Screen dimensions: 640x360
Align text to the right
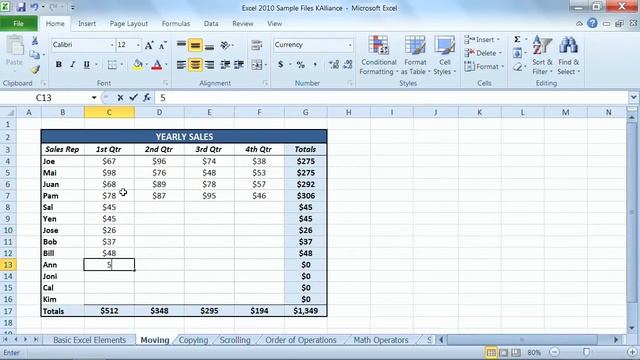(x=209, y=64)
